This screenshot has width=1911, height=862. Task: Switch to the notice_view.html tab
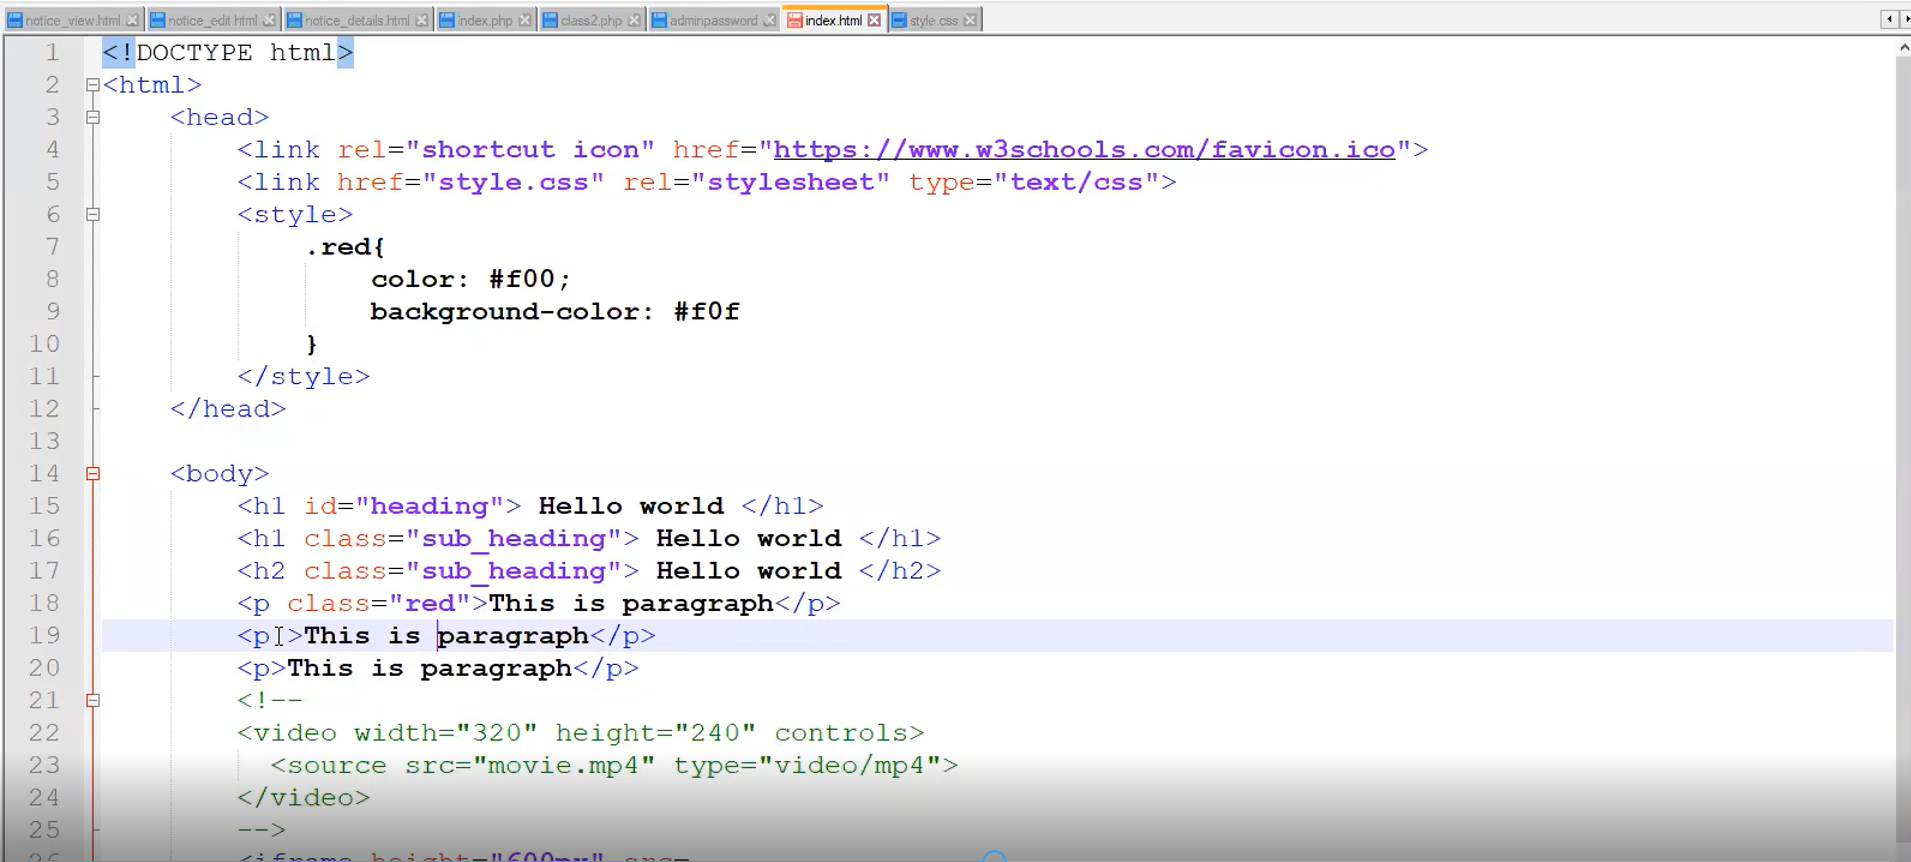coord(72,20)
